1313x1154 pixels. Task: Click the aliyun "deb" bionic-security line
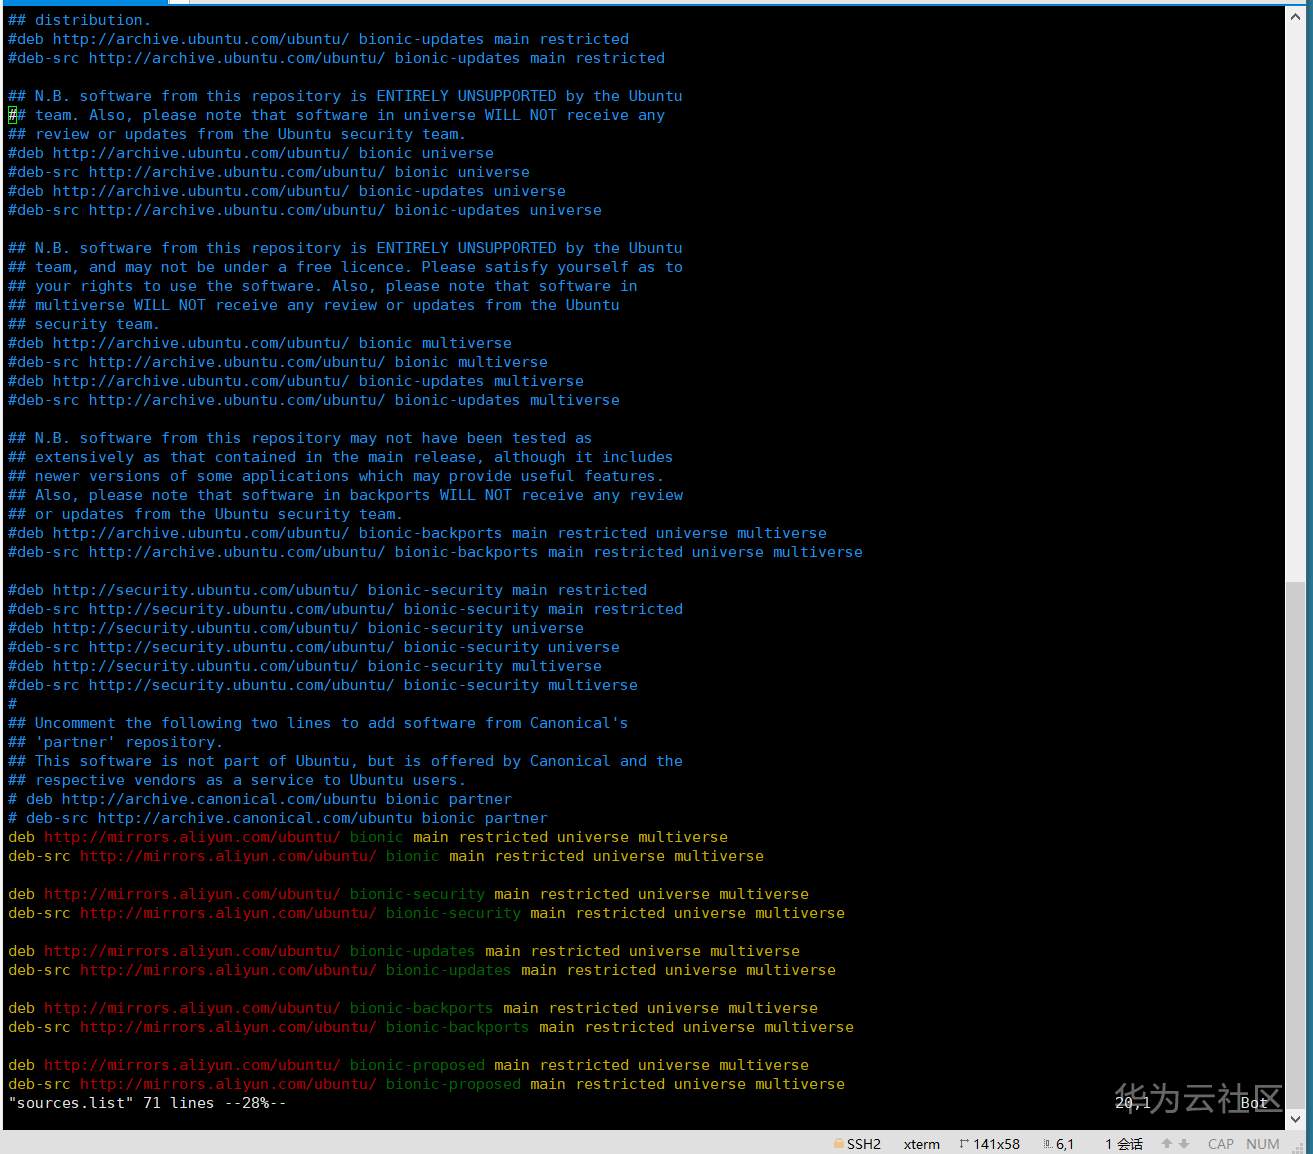pyautogui.click(x=409, y=894)
